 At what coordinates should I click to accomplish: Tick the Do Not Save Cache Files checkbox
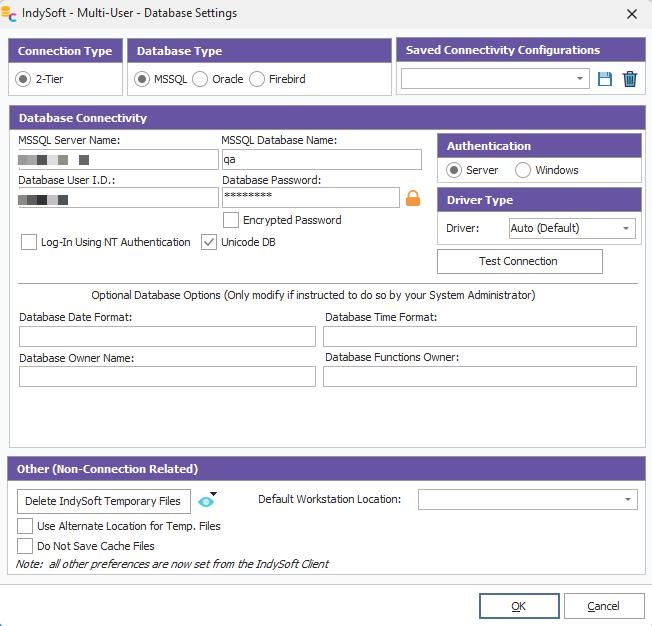pos(25,546)
